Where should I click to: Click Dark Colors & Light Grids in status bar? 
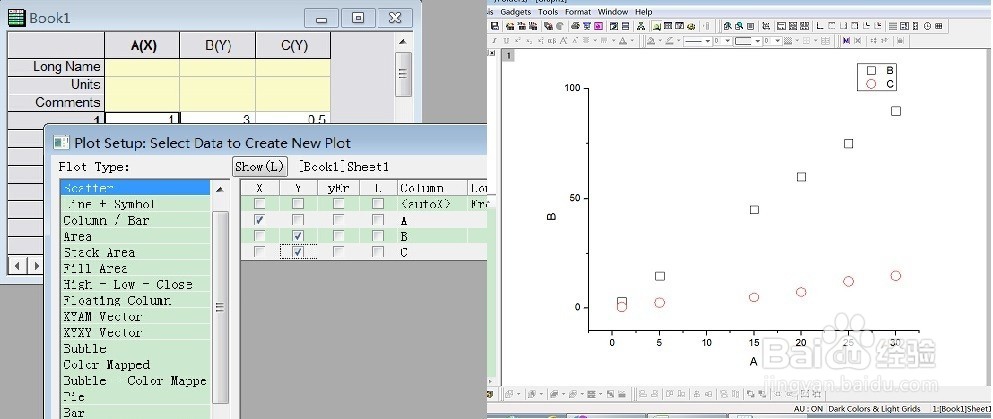[x=875, y=409]
